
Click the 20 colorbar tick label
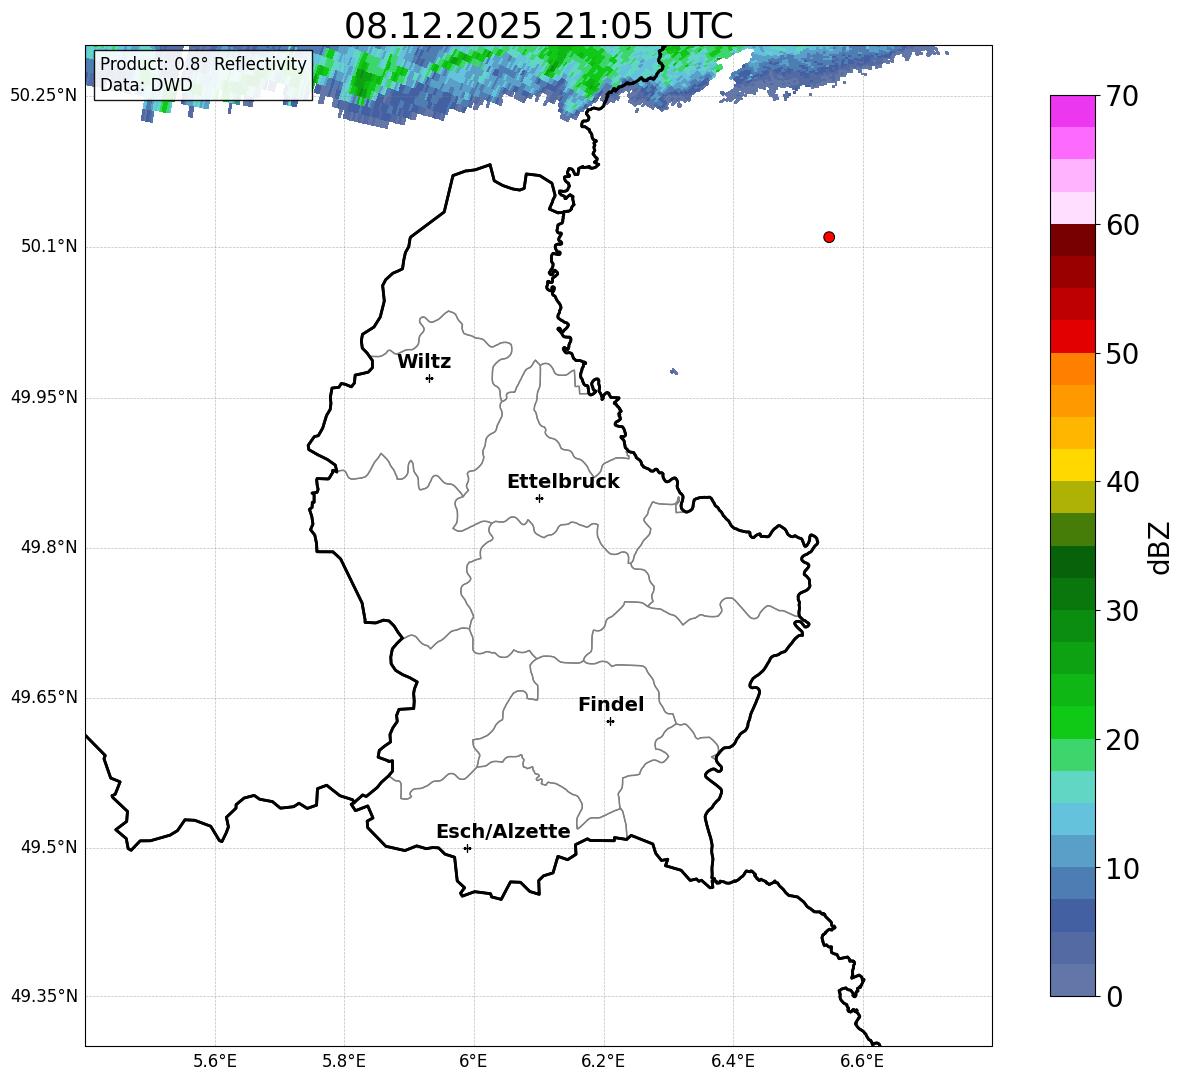(x=1122, y=740)
